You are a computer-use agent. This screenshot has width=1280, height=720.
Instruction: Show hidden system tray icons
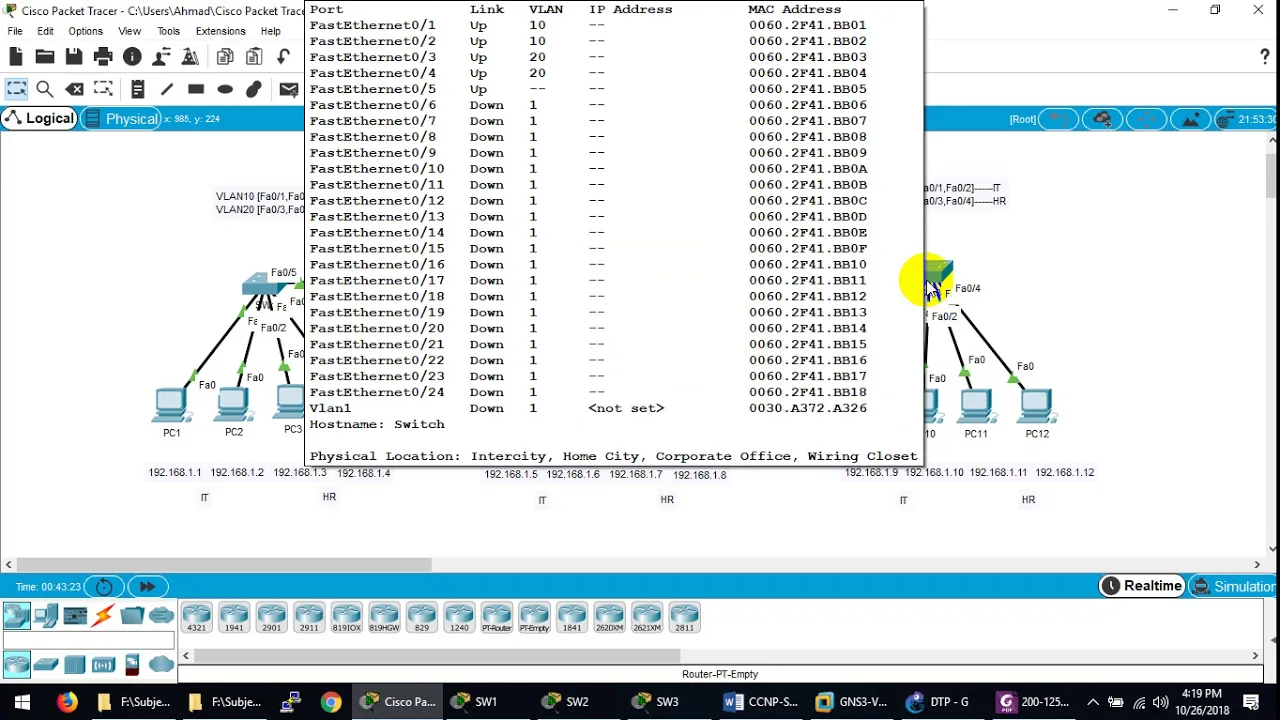click(x=1093, y=702)
